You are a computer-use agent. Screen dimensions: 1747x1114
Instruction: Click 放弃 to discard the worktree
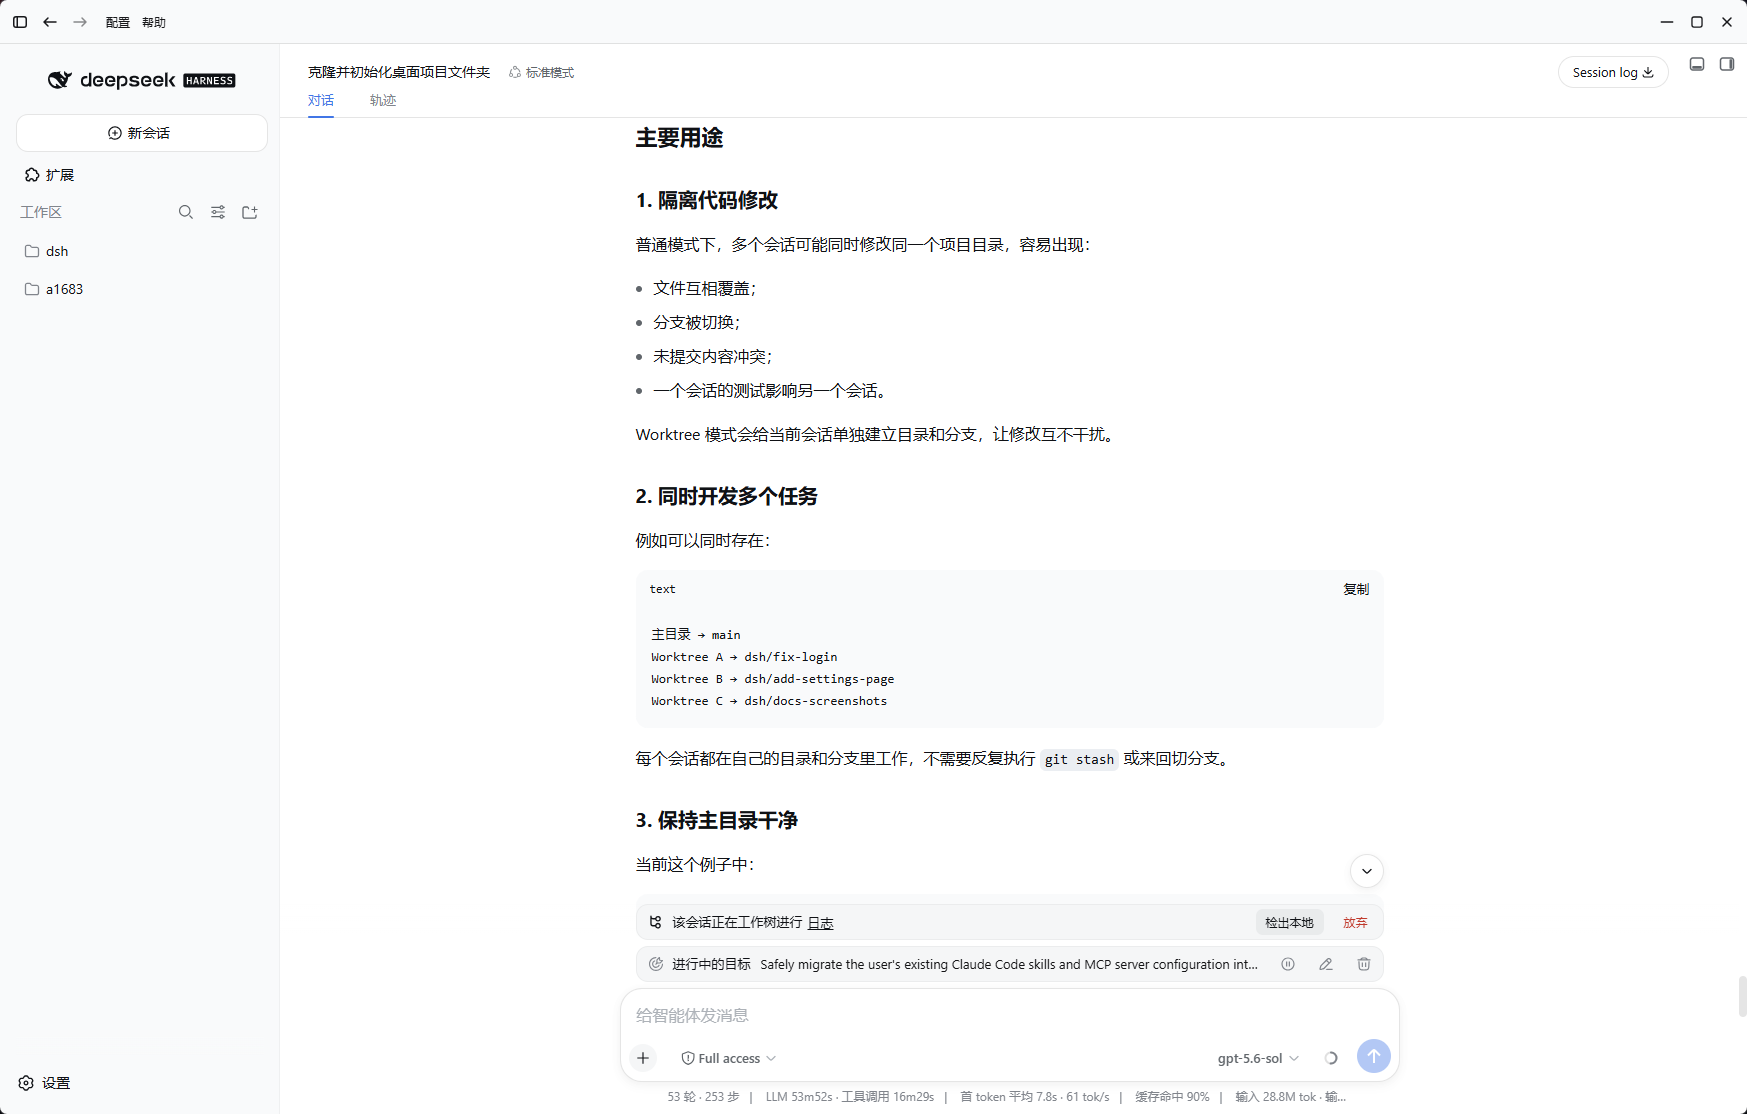1355,922
